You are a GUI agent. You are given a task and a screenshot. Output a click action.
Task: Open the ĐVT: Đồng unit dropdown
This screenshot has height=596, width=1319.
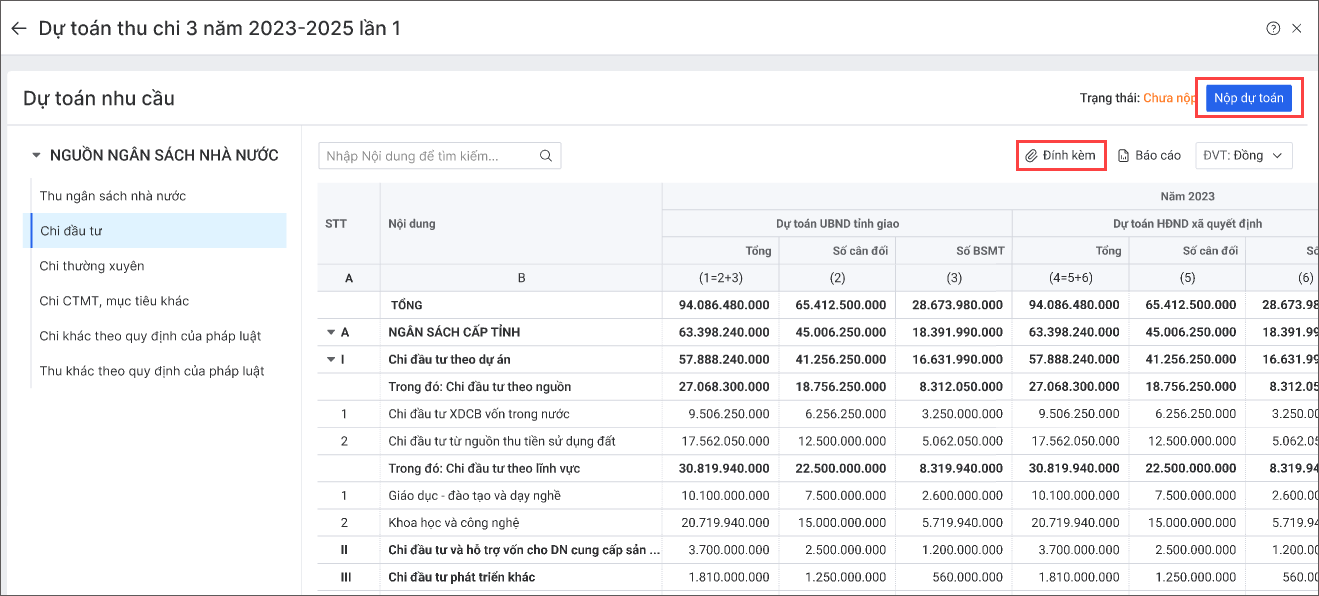1244,156
